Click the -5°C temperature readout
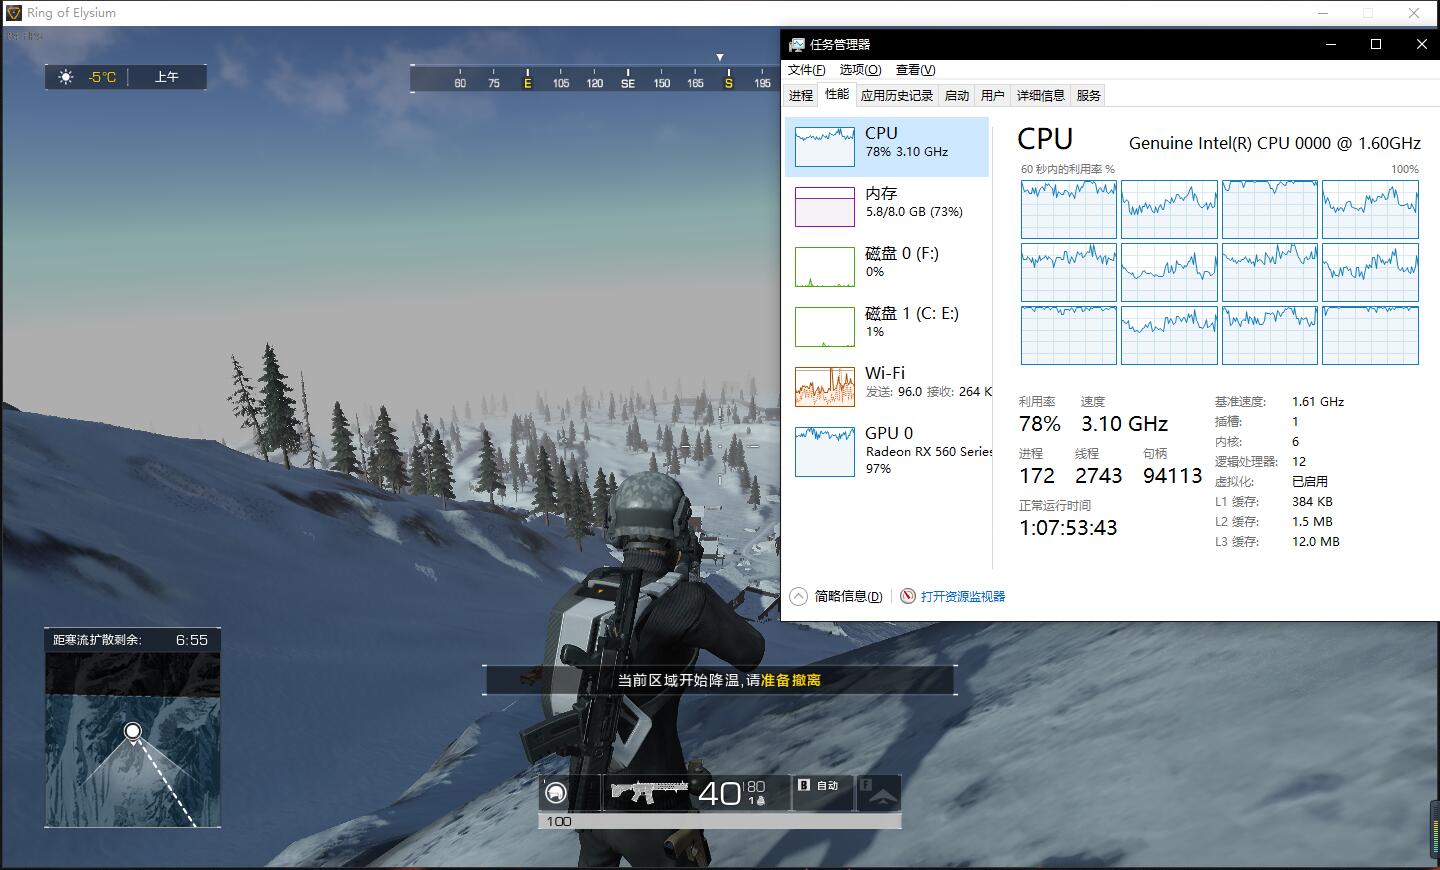 click(102, 77)
